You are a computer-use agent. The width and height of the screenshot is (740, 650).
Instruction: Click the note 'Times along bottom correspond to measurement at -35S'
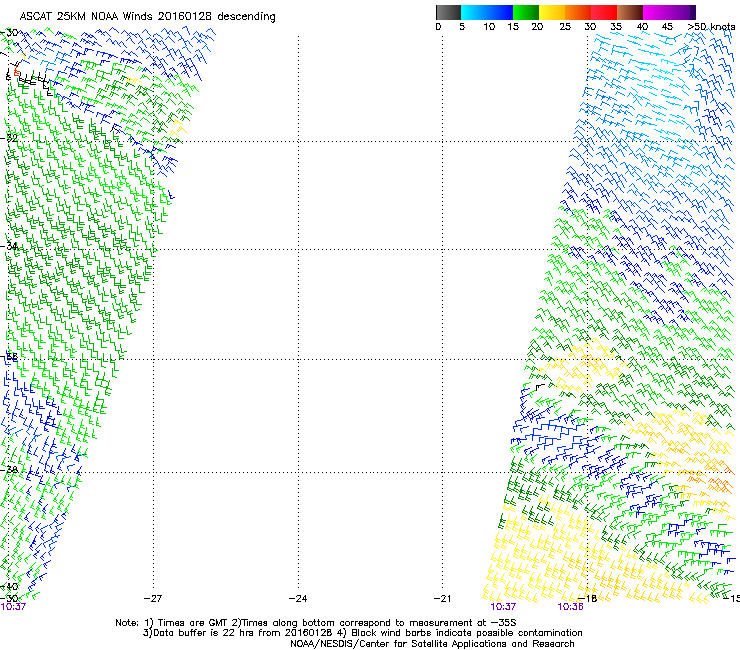(378, 623)
